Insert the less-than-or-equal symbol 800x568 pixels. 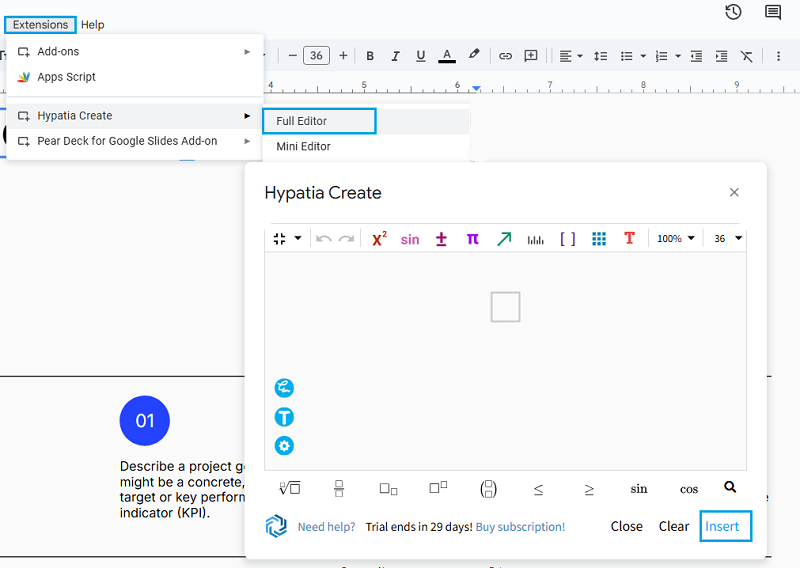[538, 489]
